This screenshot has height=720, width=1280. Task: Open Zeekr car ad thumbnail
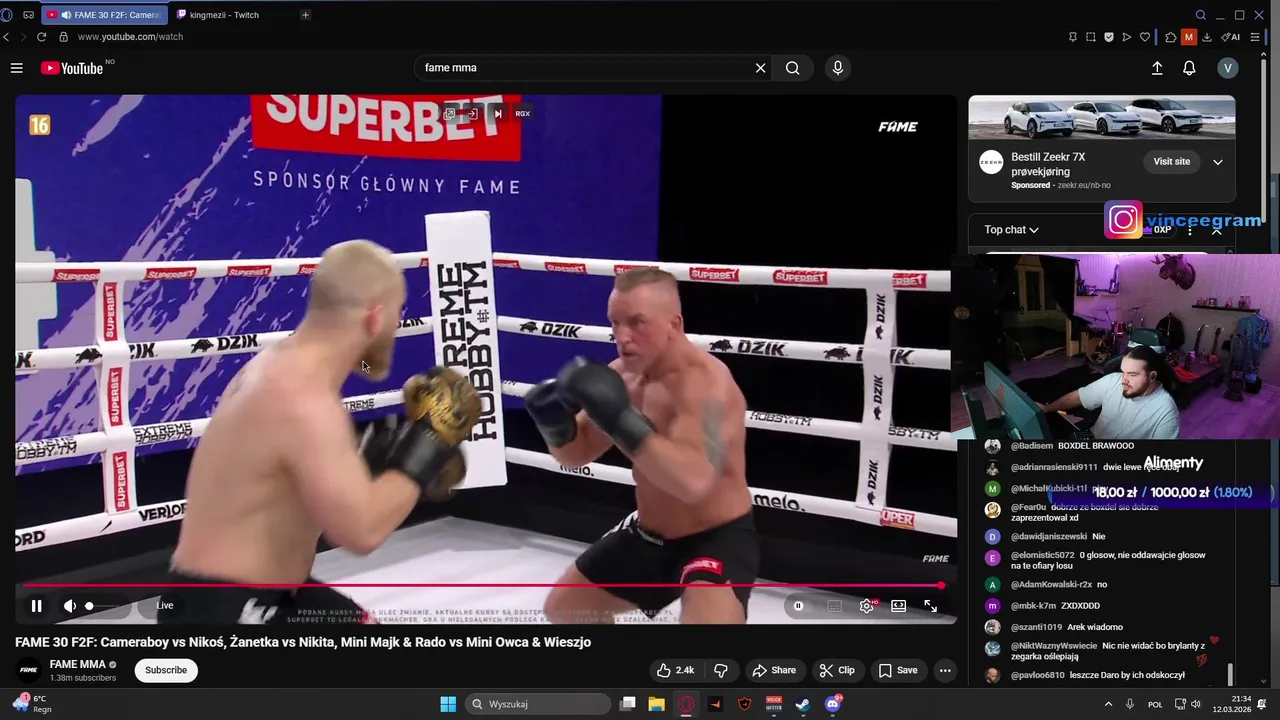(1102, 118)
